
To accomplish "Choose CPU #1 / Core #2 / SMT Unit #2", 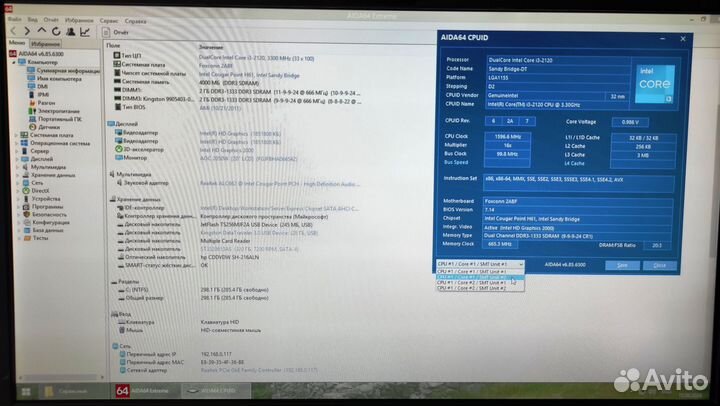I will (x=480, y=288).
